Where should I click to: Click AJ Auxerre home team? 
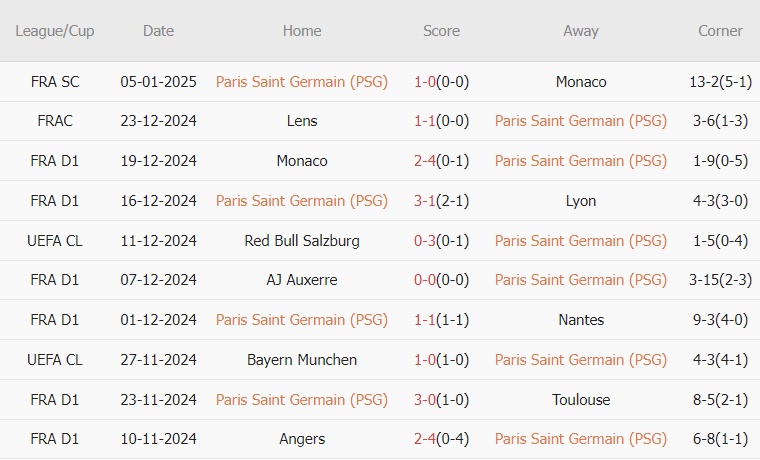(x=302, y=281)
